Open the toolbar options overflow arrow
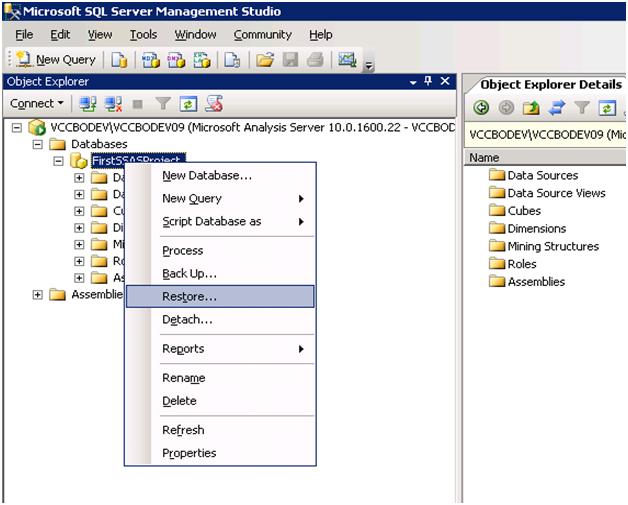This screenshot has width=628, height=505. coord(369,66)
